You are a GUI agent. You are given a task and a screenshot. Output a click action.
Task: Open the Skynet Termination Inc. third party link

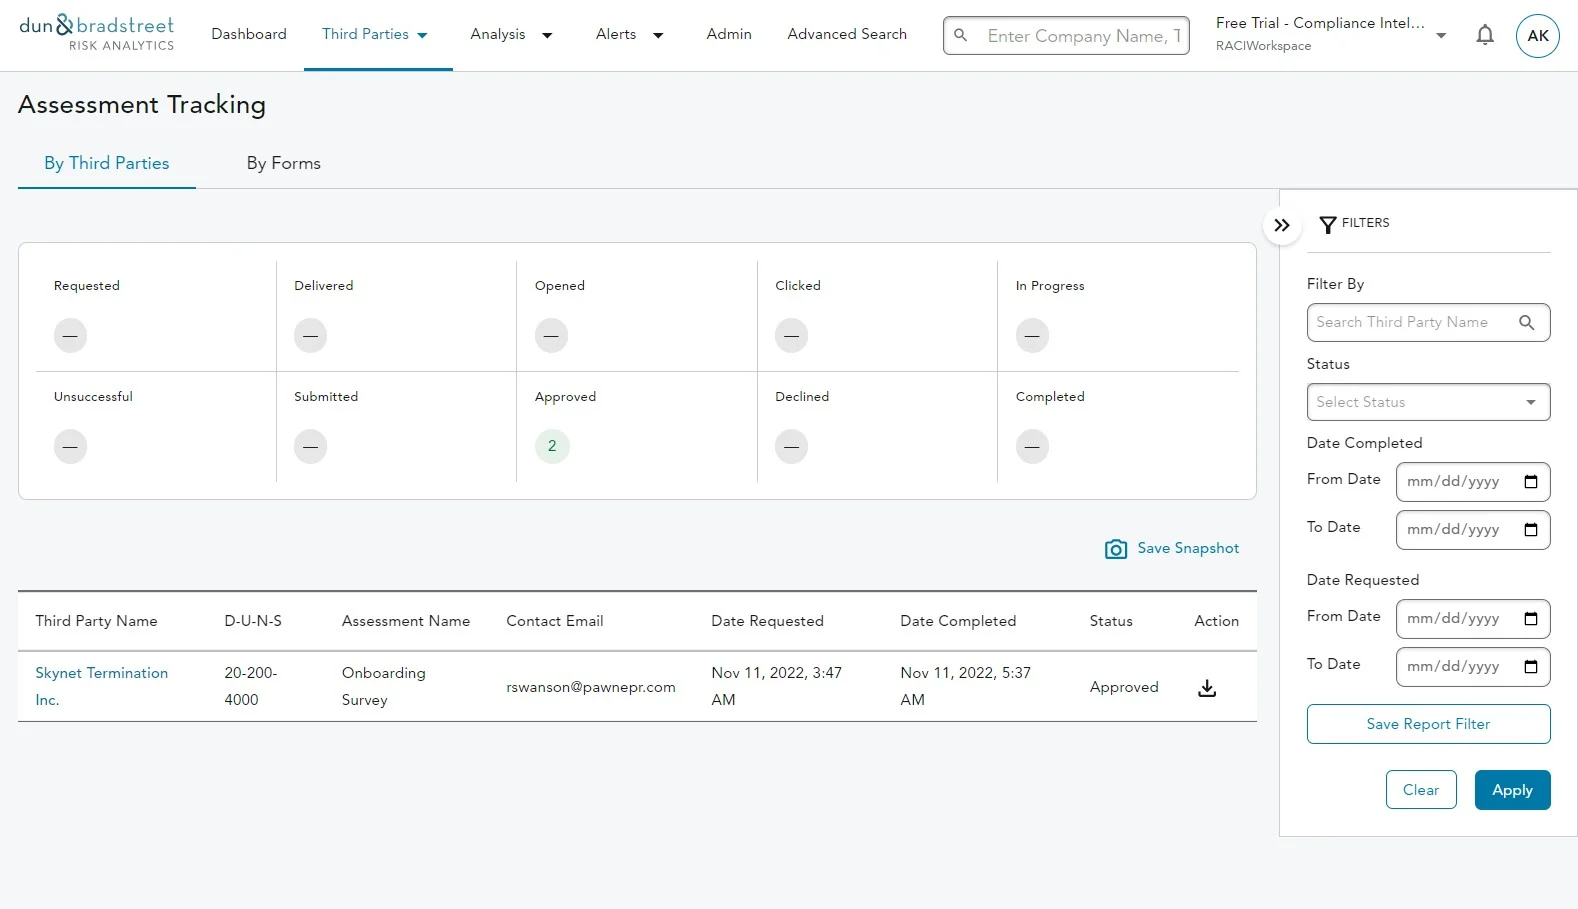(x=101, y=686)
